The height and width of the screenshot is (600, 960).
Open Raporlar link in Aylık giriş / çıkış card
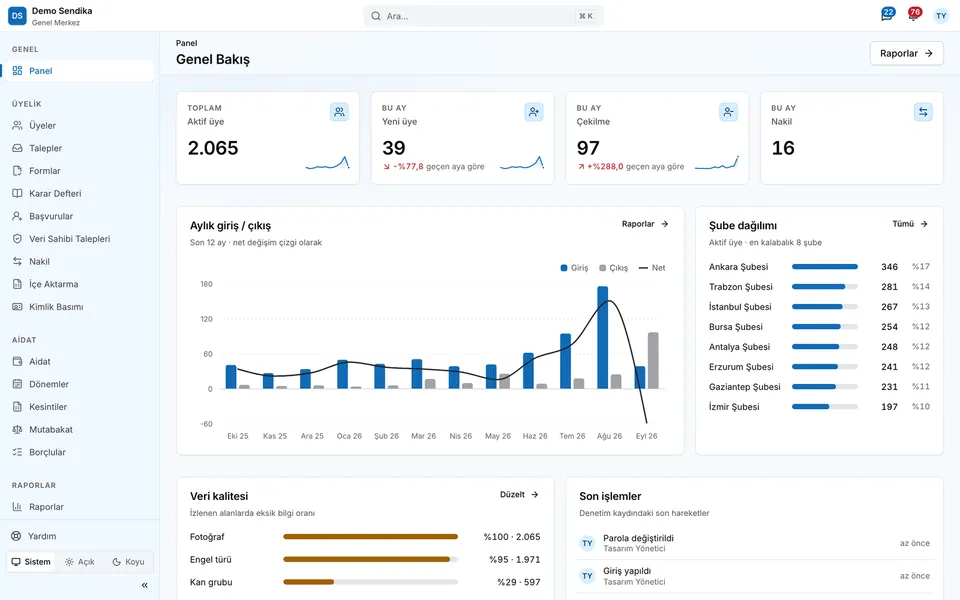coord(645,224)
